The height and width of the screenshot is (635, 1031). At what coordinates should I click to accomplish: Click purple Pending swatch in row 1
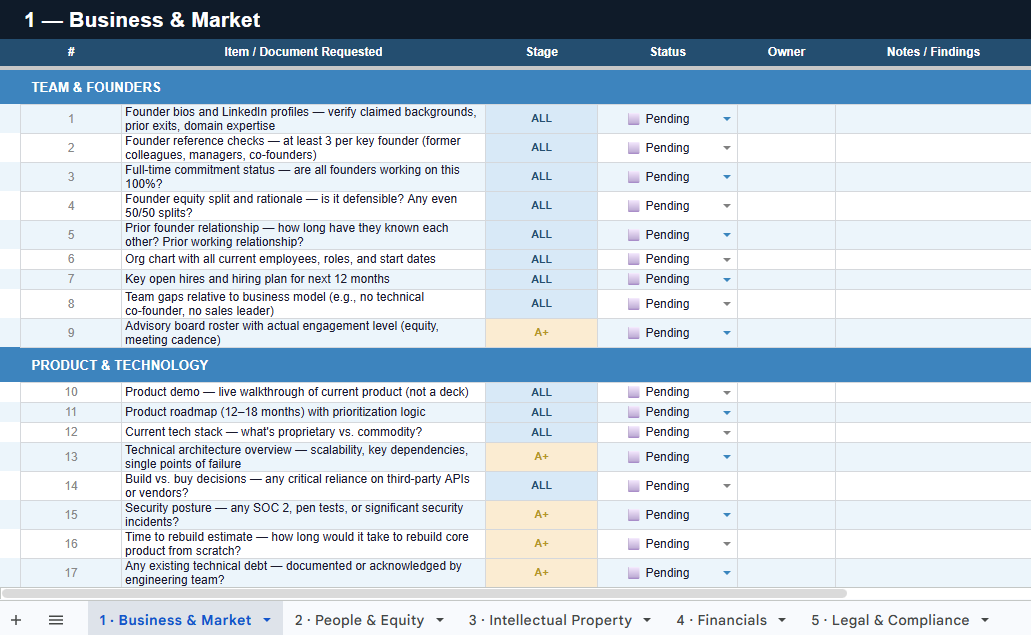[x=634, y=119]
